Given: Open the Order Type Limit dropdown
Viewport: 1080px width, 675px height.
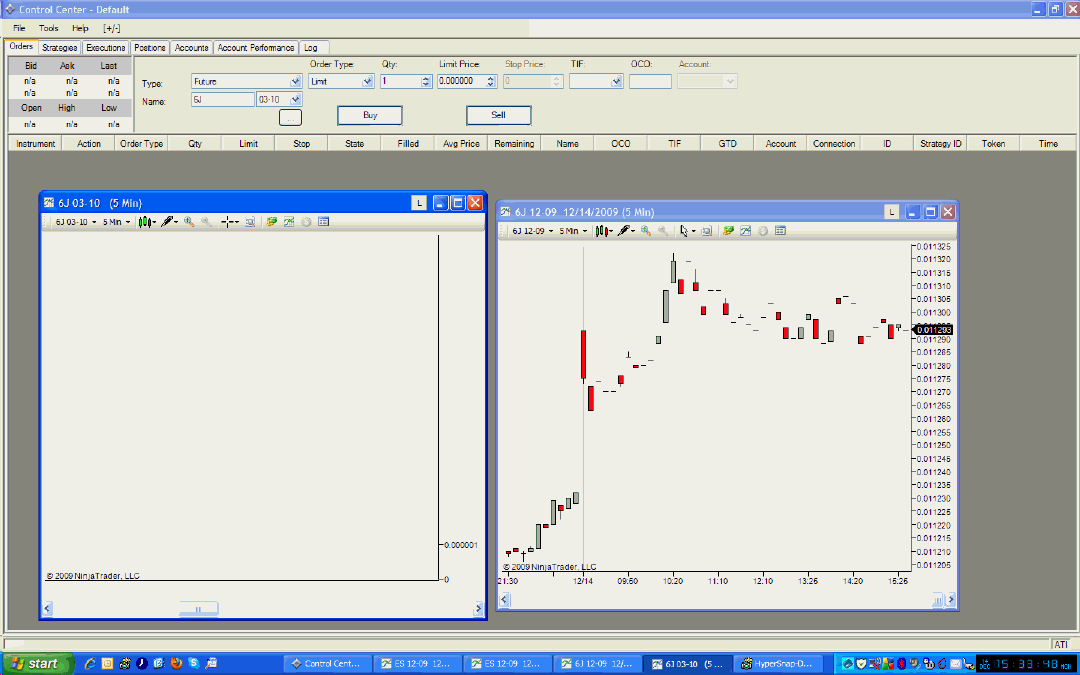Looking at the screenshot, I should tap(367, 81).
